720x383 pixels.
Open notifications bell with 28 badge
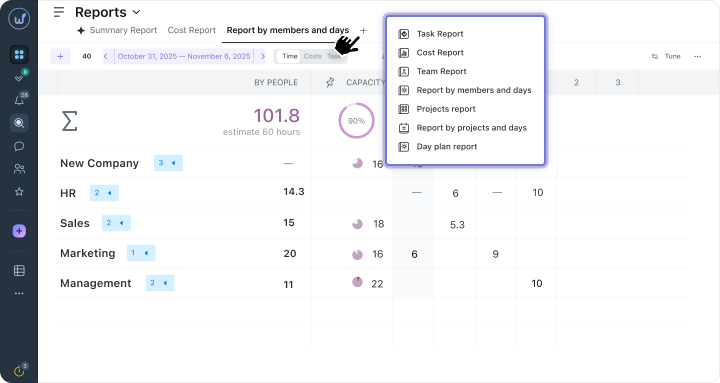click(x=19, y=100)
